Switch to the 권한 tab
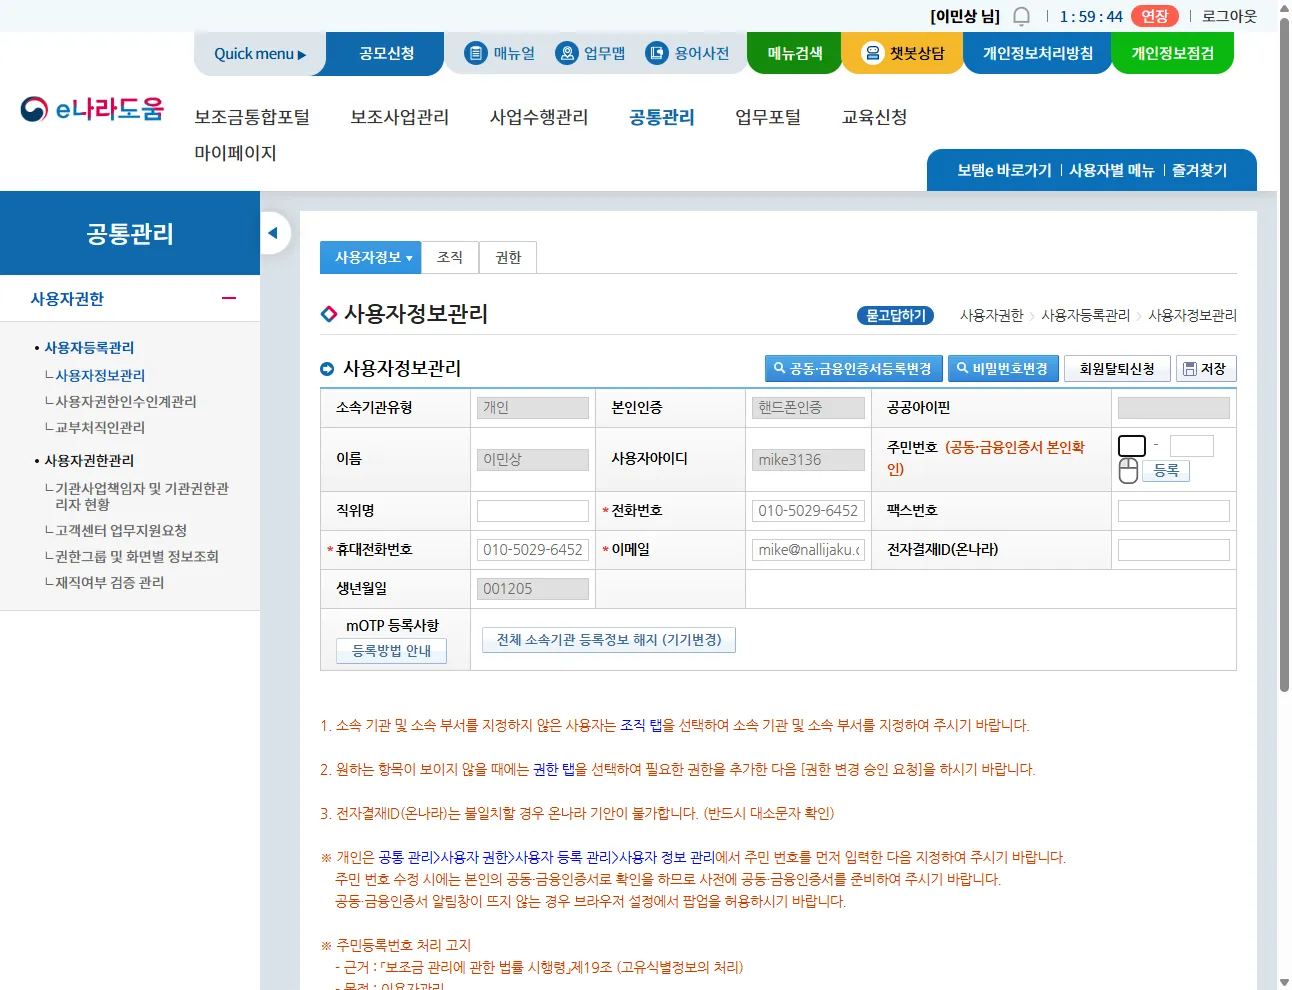The width and height of the screenshot is (1292, 990). coord(508,257)
